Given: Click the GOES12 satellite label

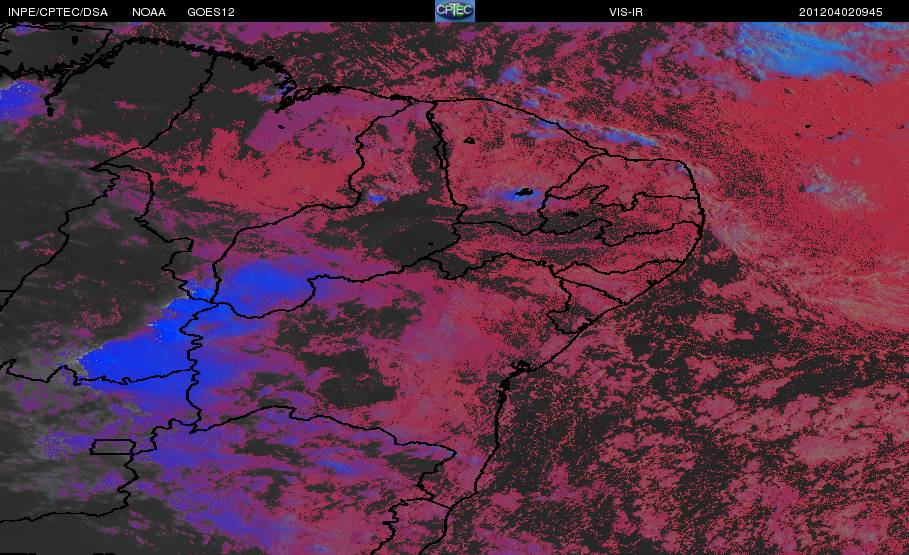Looking at the screenshot, I should (x=211, y=12).
